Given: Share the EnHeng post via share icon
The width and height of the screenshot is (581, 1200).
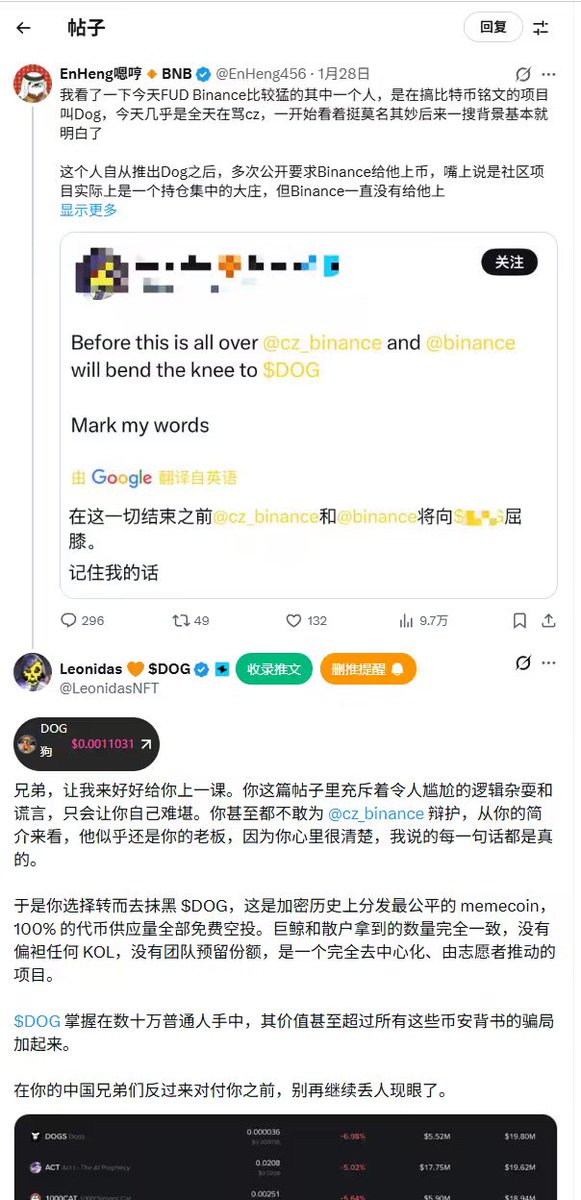Looking at the screenshot, I should [549, 620].
